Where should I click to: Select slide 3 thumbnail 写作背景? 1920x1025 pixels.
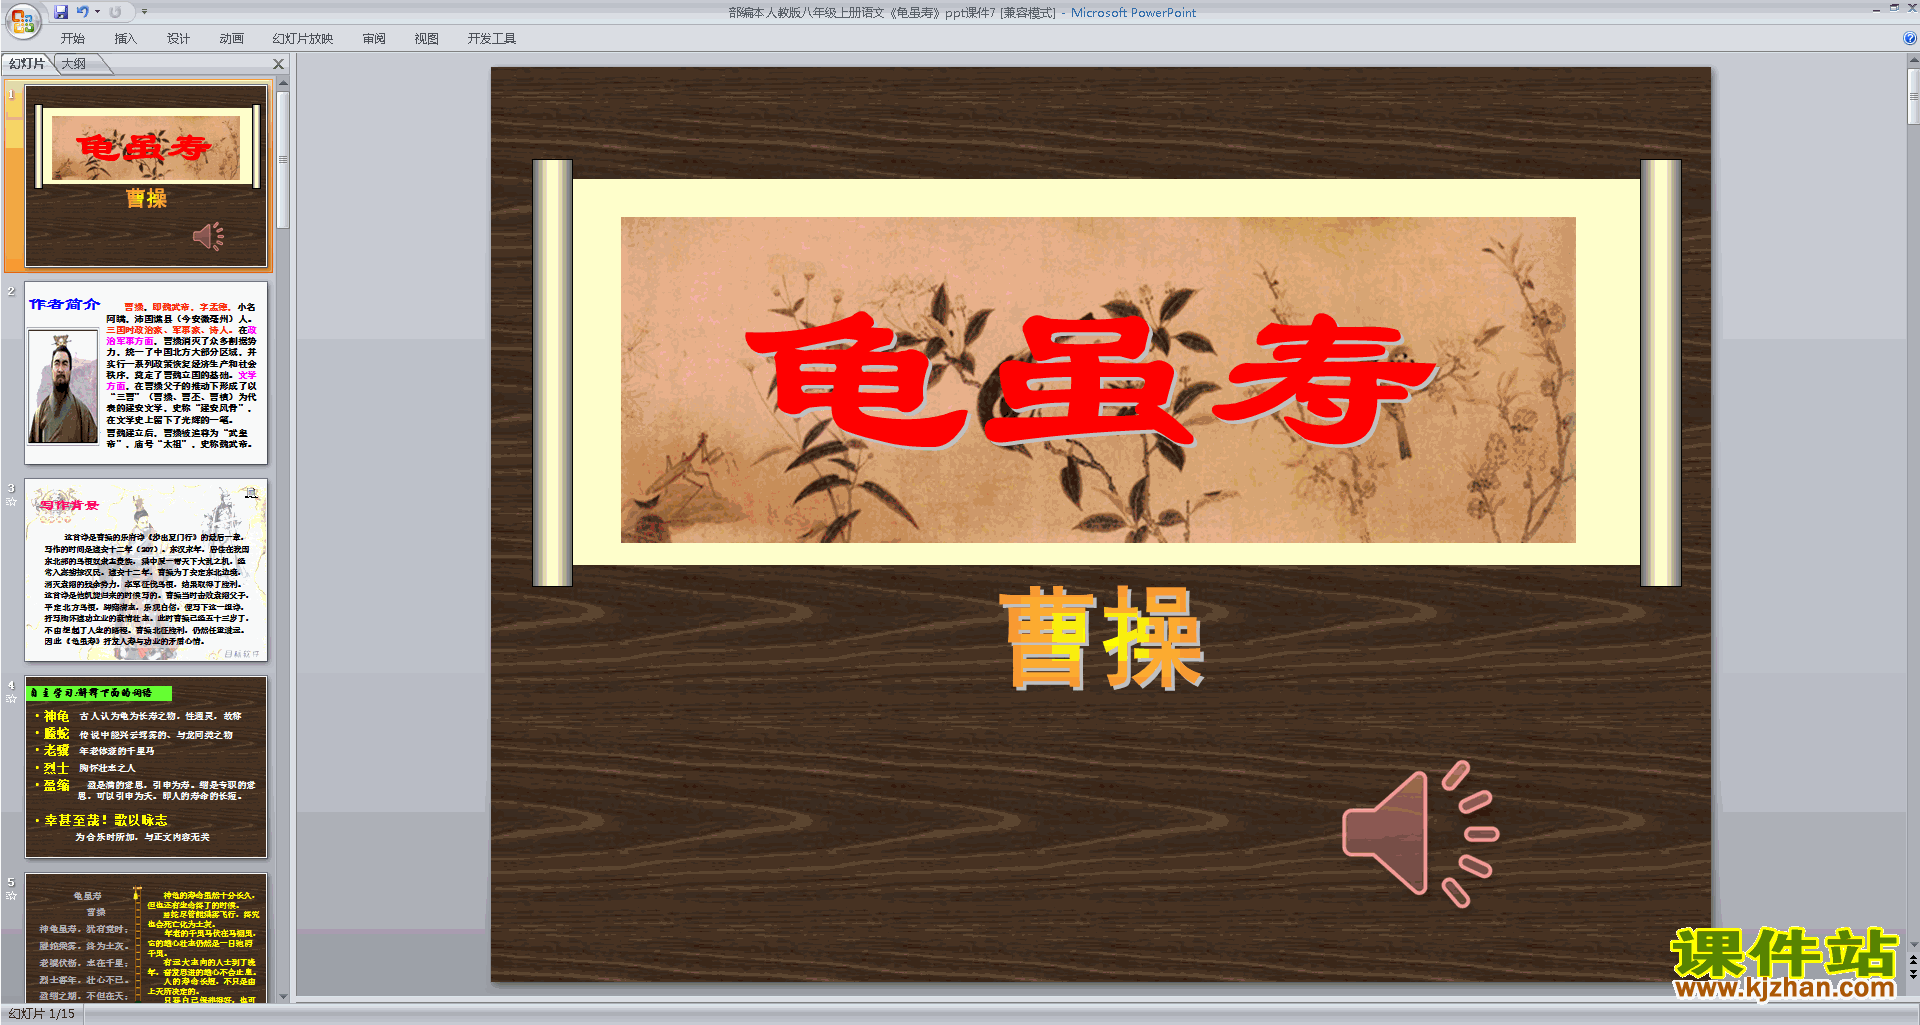146,570
